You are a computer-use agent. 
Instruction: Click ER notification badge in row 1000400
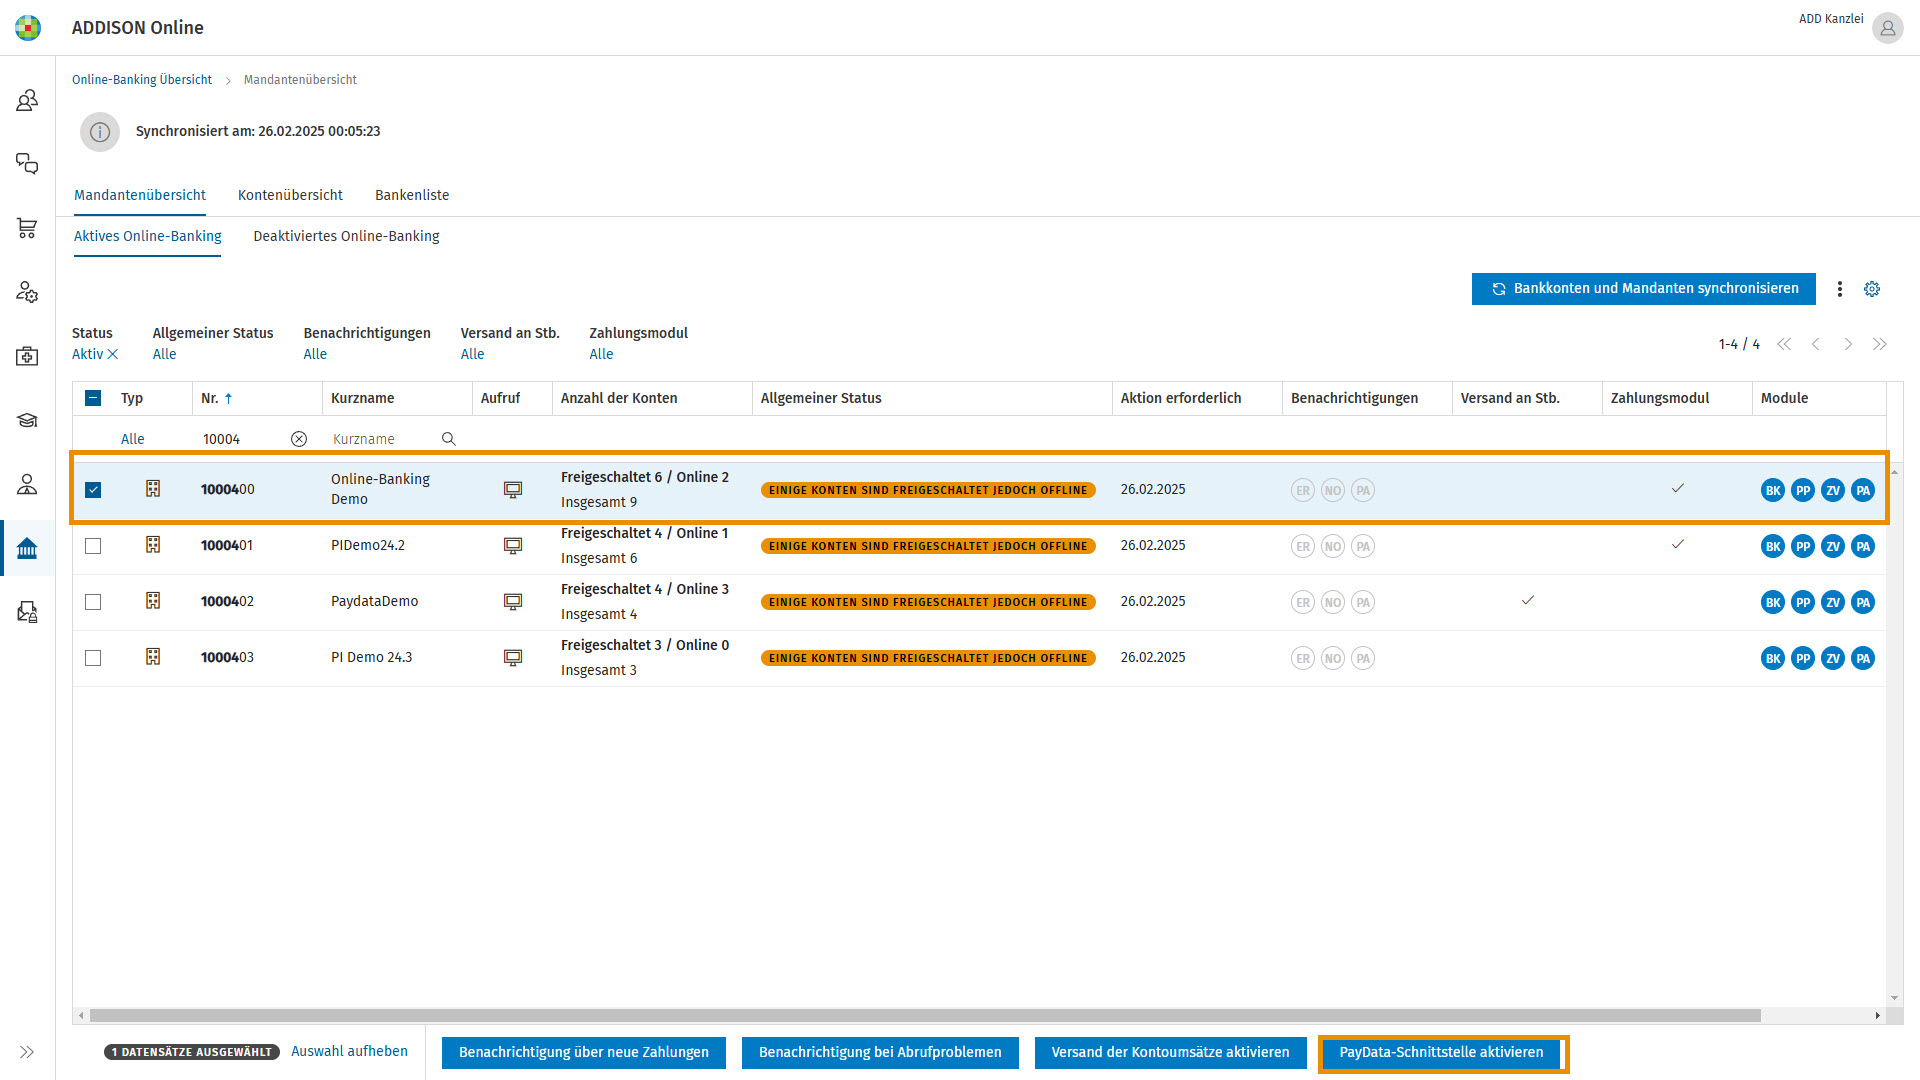click(x=1303, y=490)
